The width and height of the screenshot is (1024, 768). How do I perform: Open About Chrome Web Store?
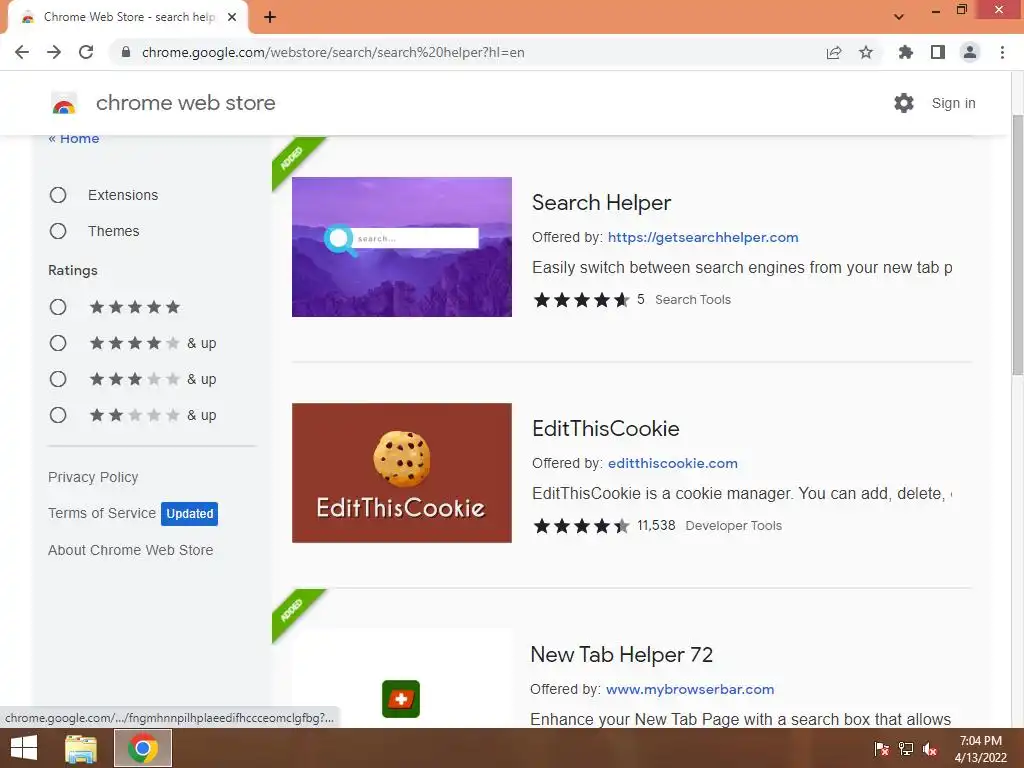click(x=131, y=550)
